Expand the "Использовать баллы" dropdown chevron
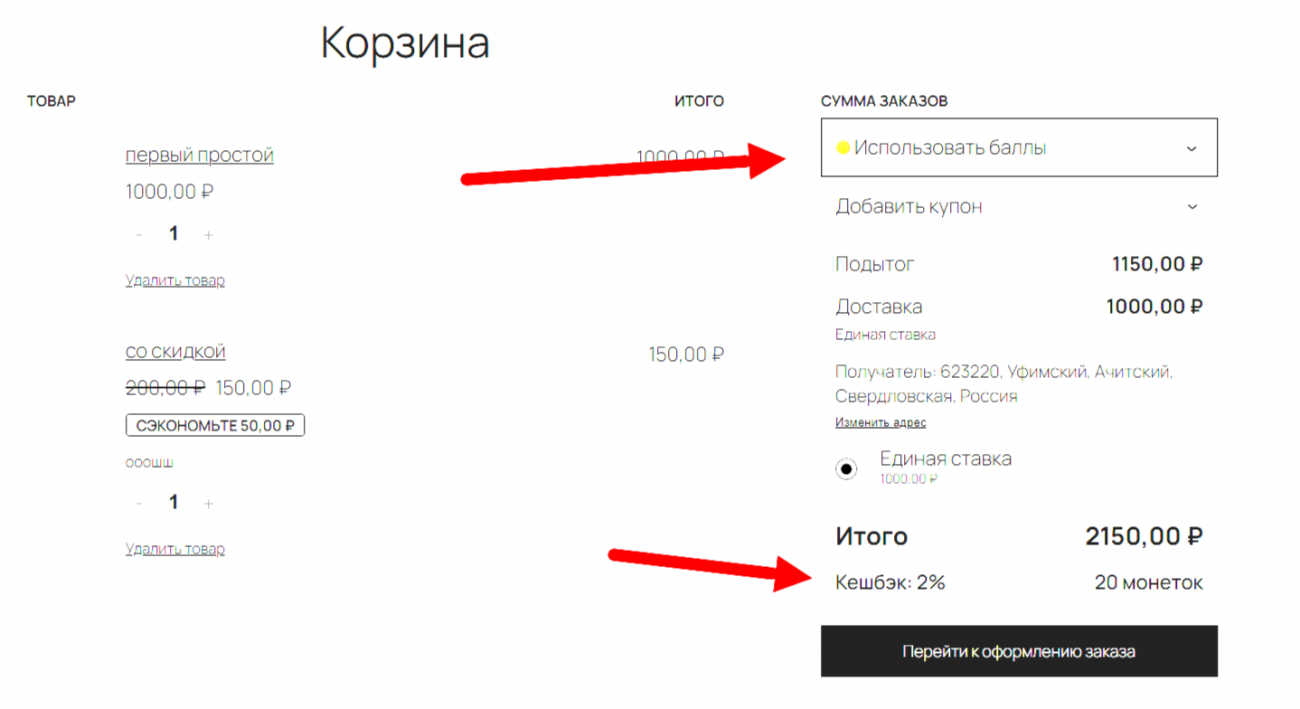The image size is (1300, 709). point(1191,148)
